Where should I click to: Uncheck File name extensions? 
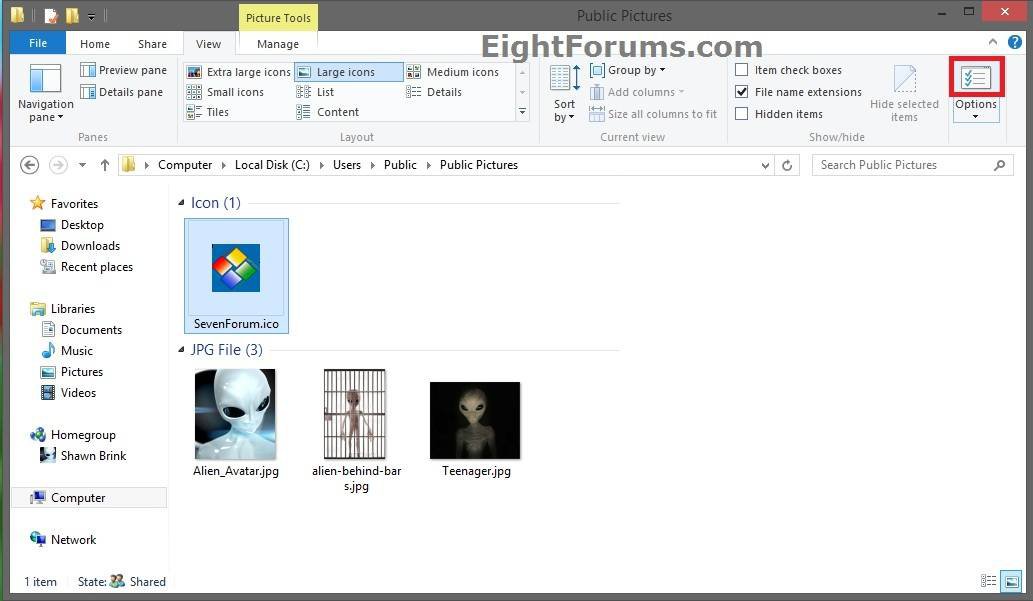tap(741, 92)
